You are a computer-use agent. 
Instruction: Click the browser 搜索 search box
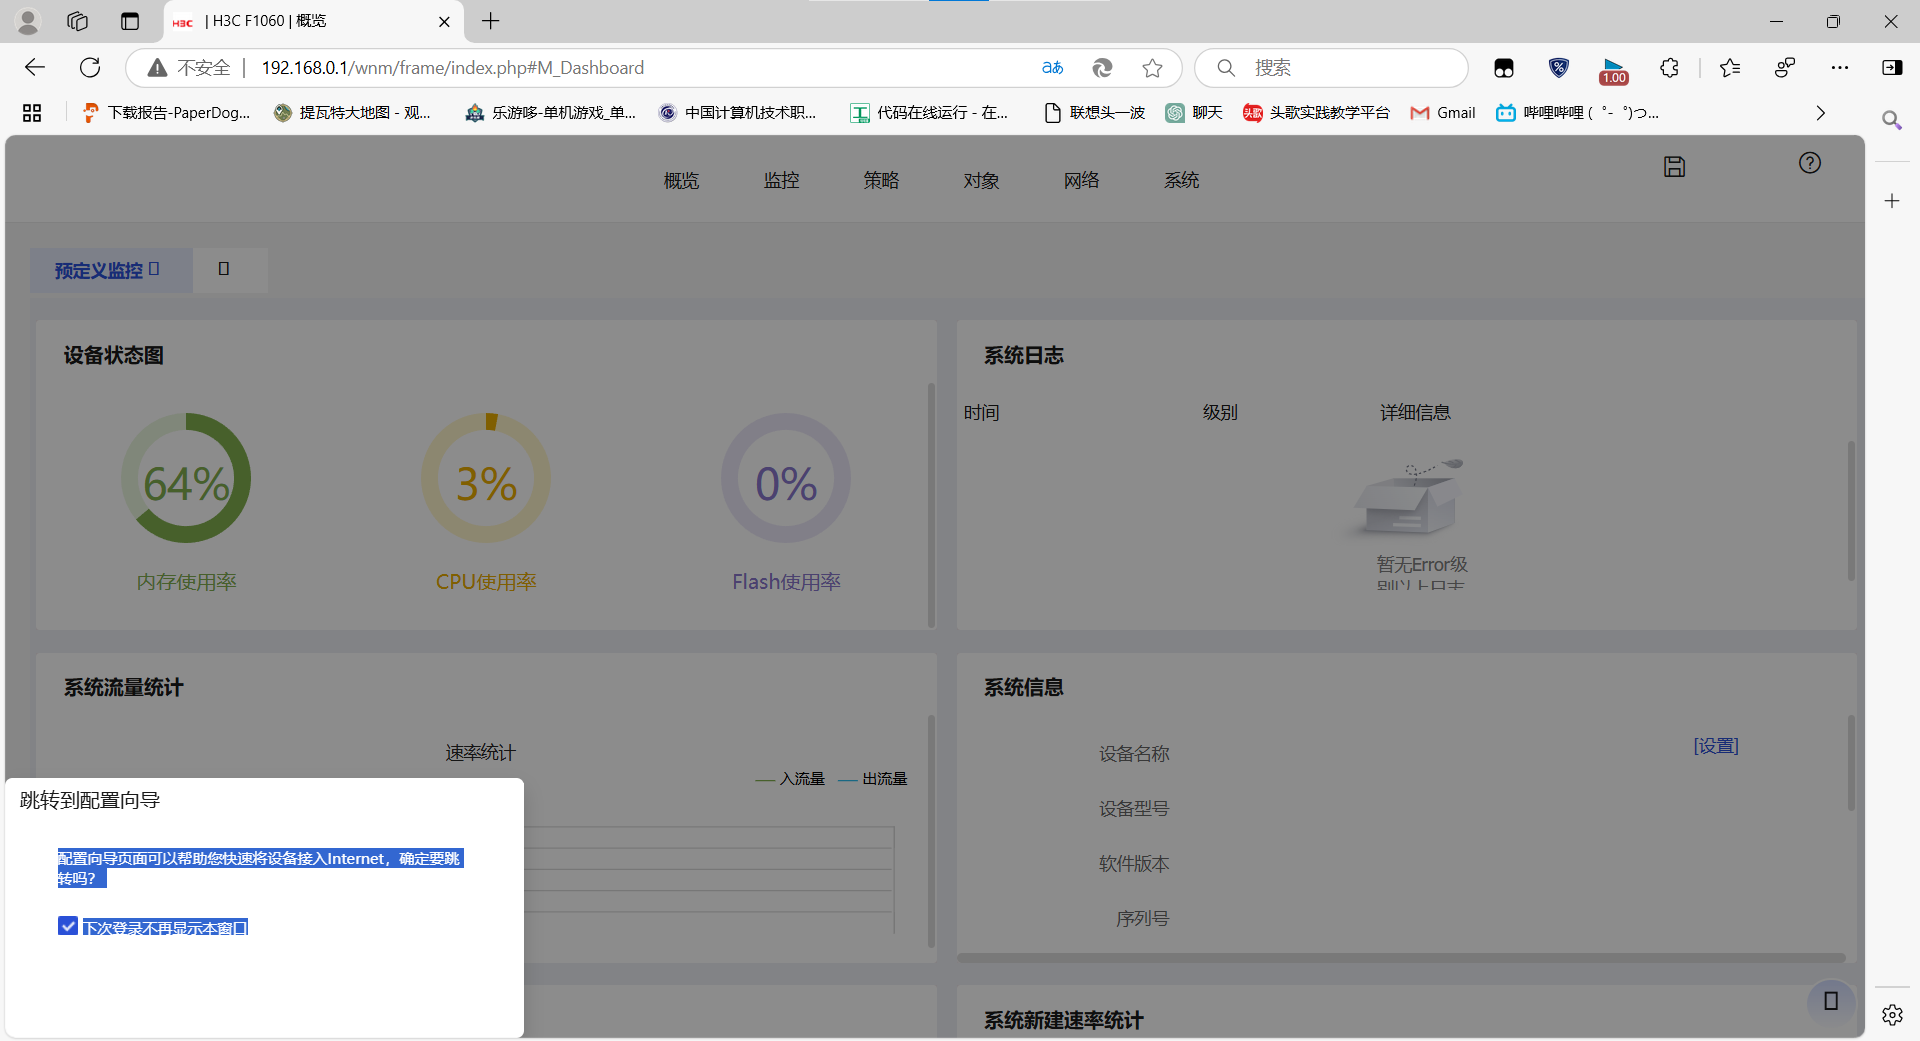pos(1332,68)
